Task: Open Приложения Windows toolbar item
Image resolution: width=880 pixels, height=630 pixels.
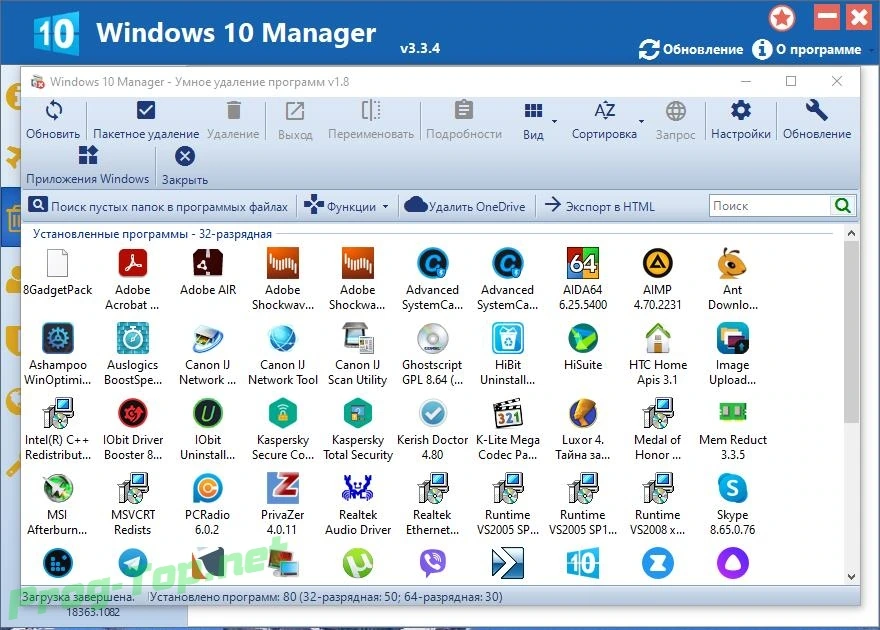Action: point(88,165)
